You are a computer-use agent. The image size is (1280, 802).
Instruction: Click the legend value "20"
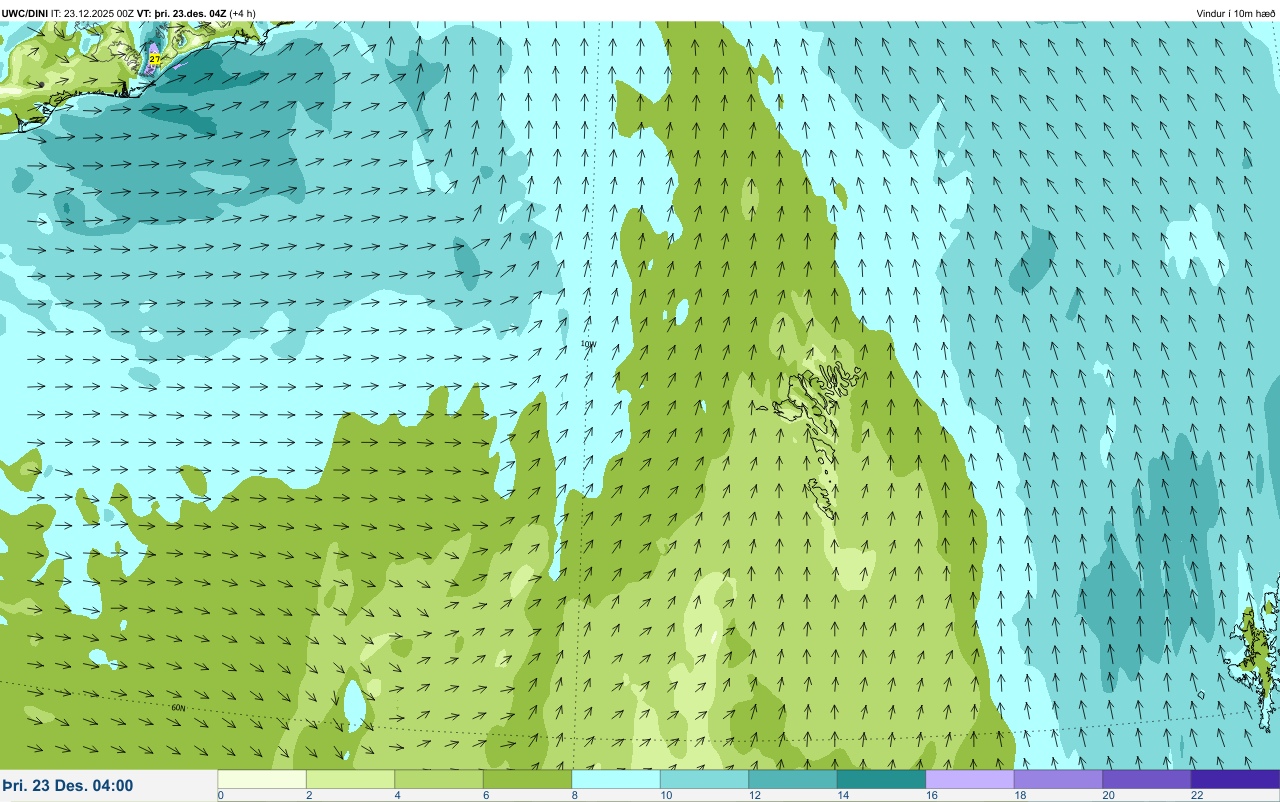[x=1108, y=795]
